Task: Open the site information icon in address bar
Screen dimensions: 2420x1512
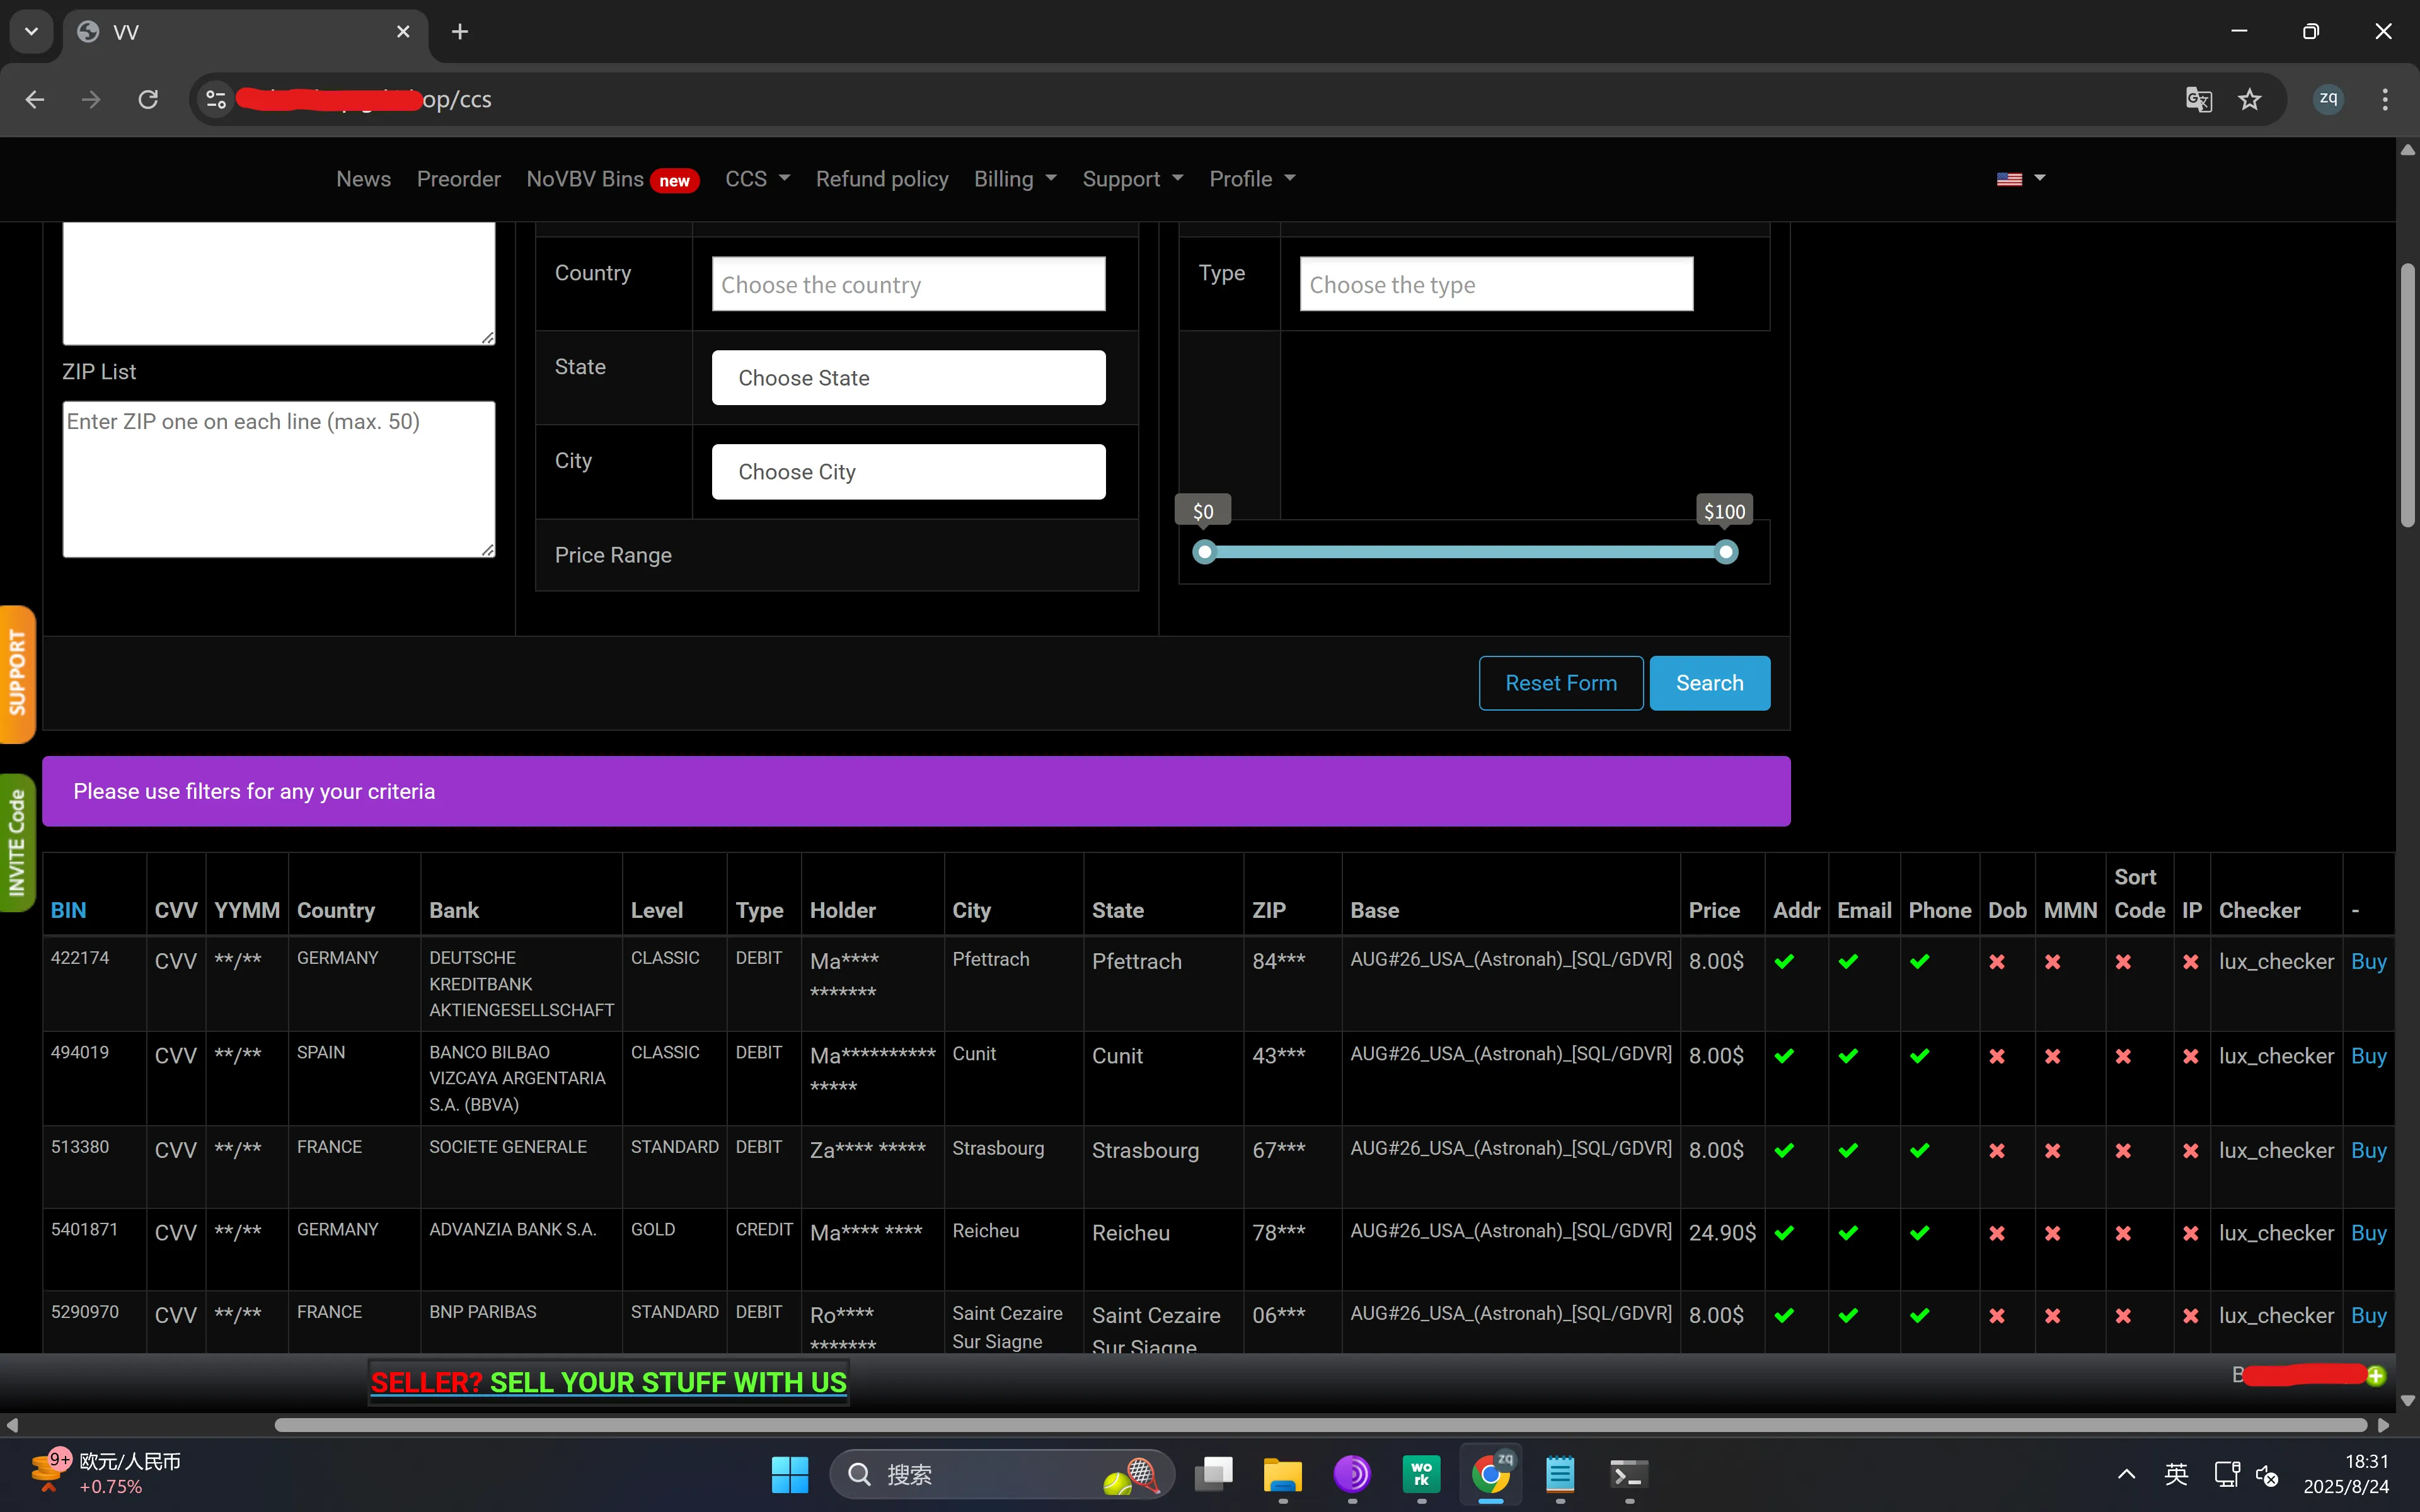Action: pos(216,99)
